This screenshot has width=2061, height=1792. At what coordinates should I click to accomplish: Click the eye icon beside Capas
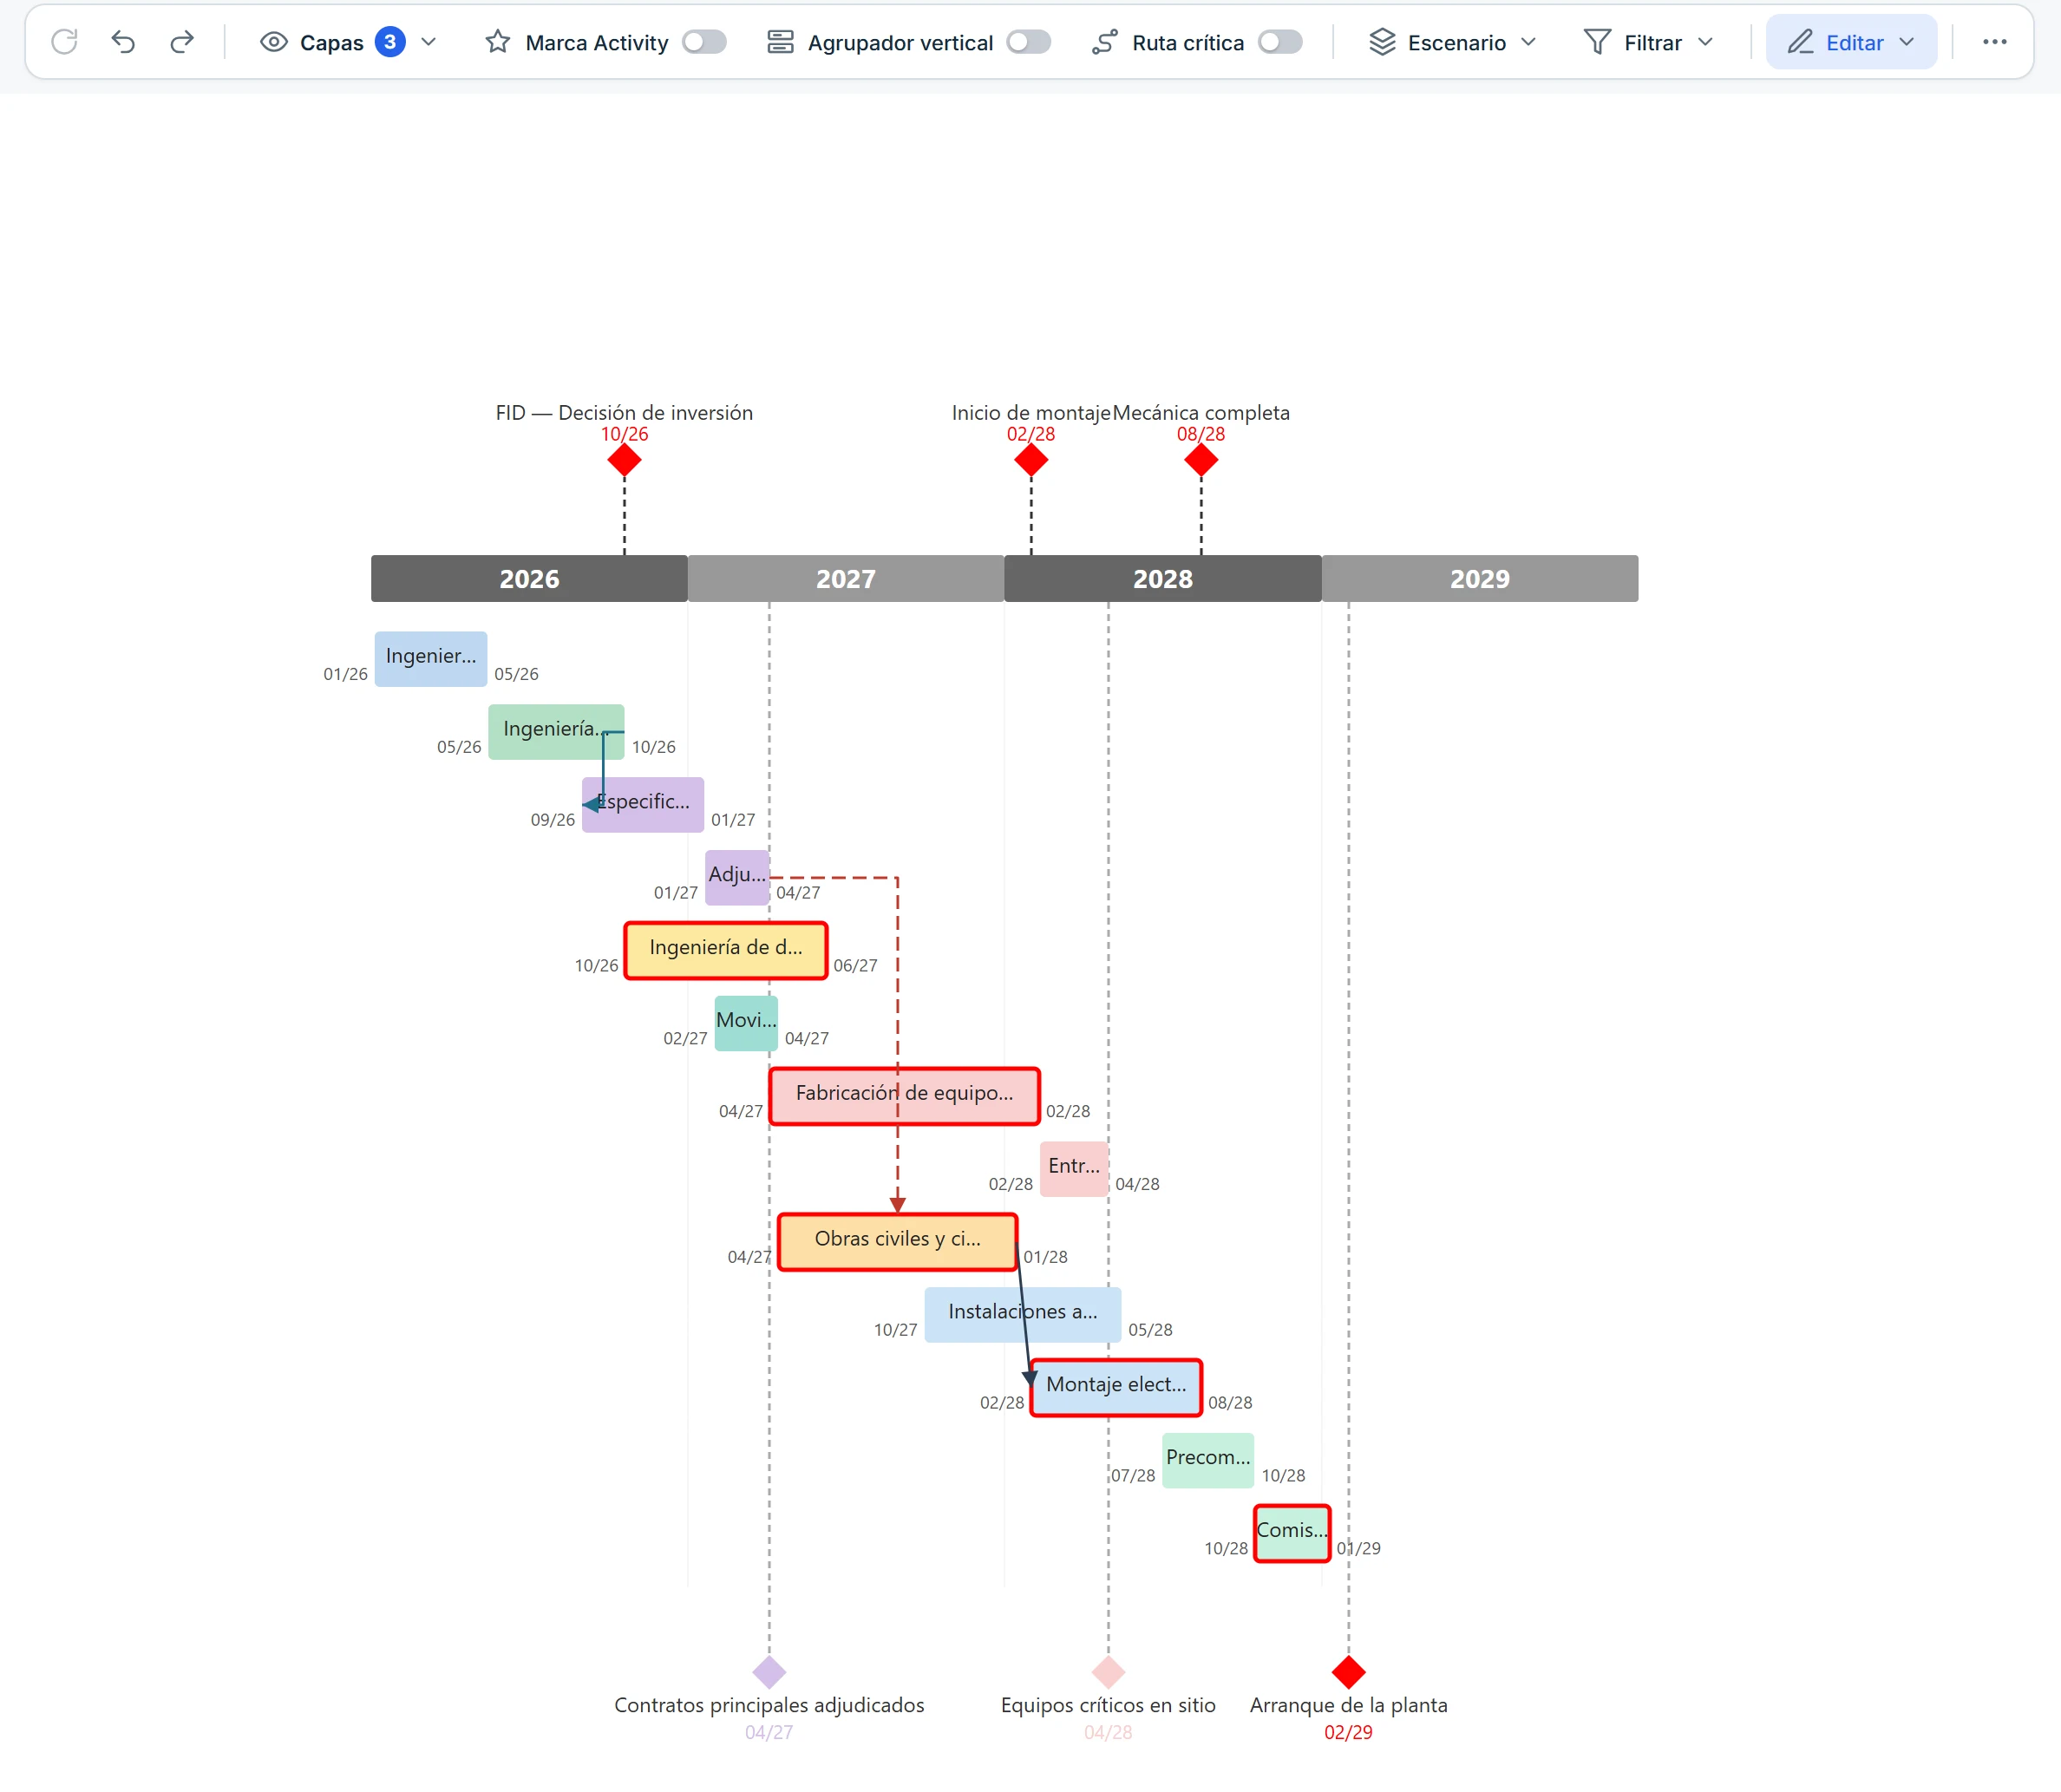tap(274, 42)
